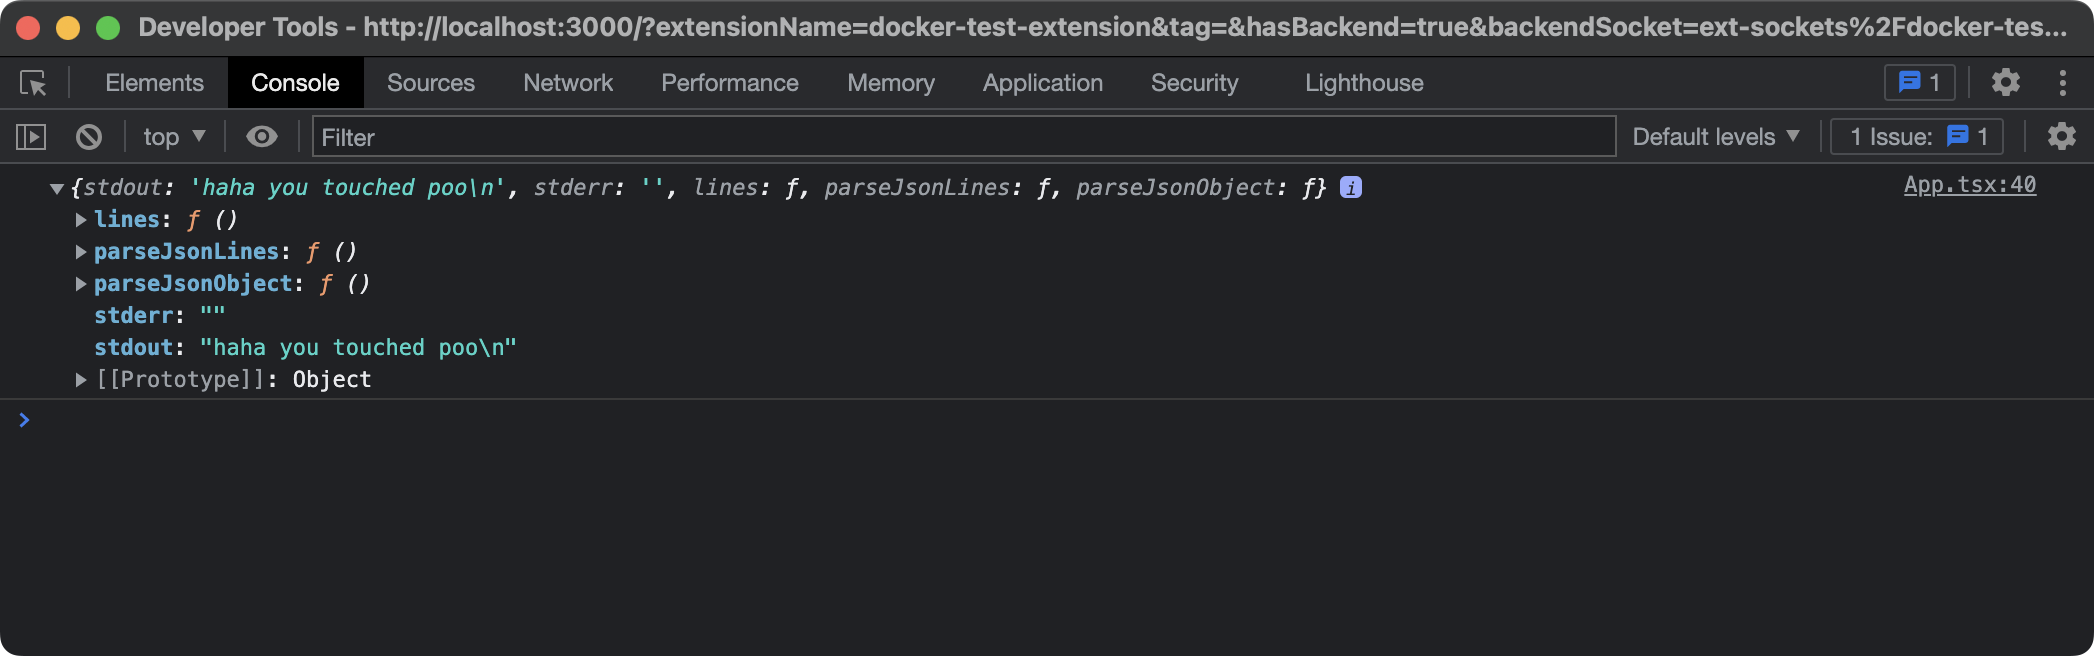Open console settings gear in the filter toolbar
Screen dimensions: 2094x656
2061,137
